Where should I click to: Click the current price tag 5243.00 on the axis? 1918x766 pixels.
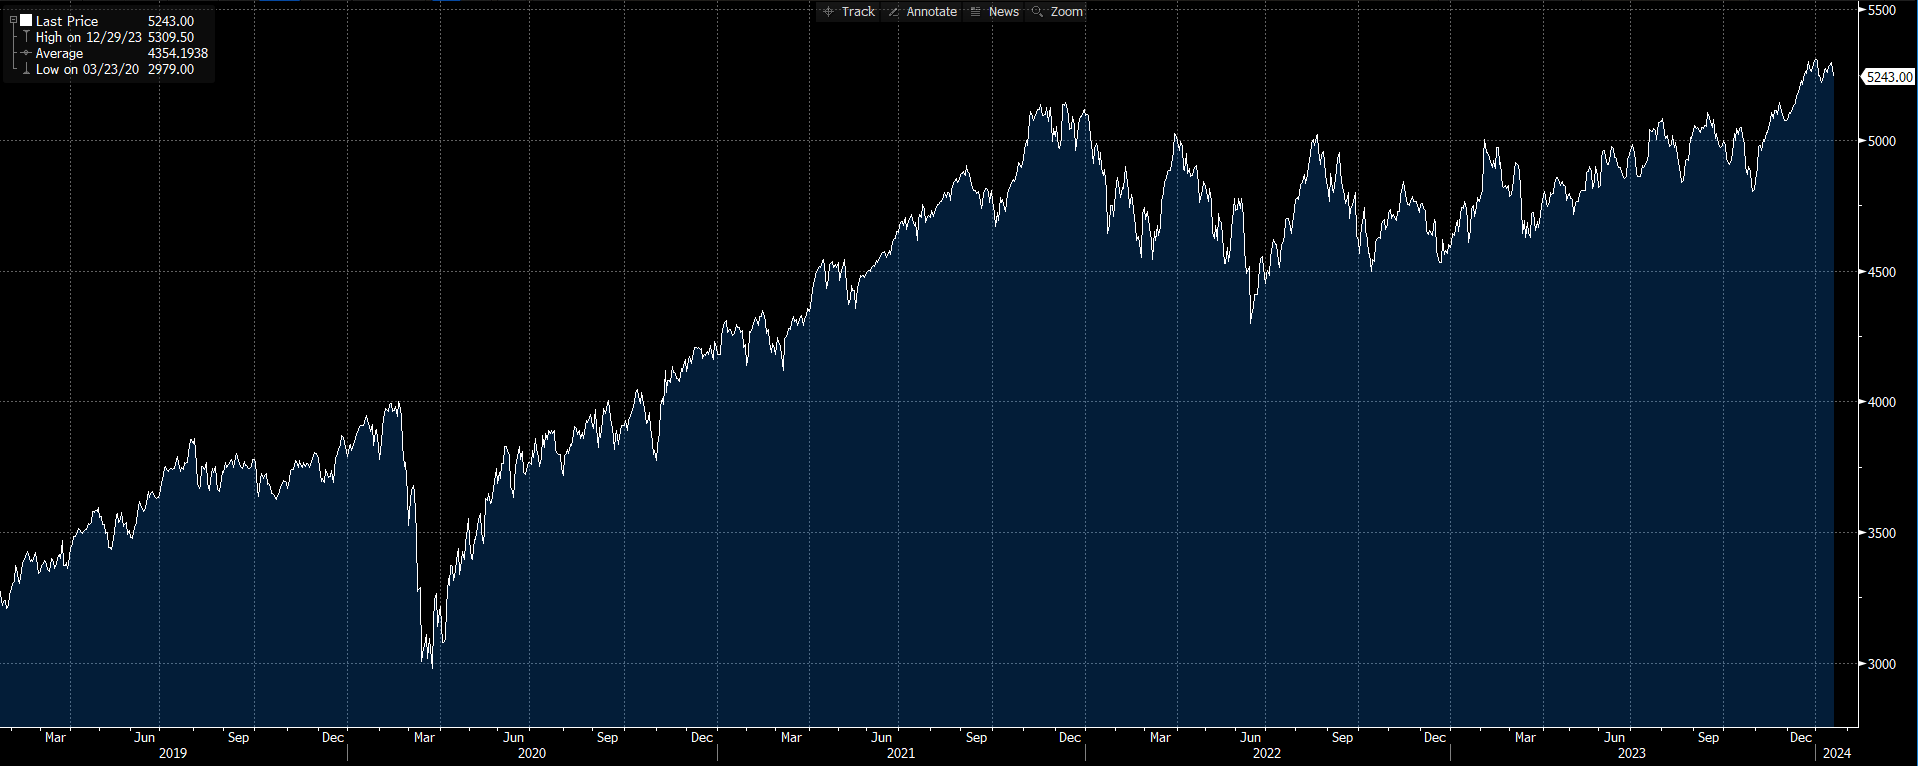[x=1889, y=77]
